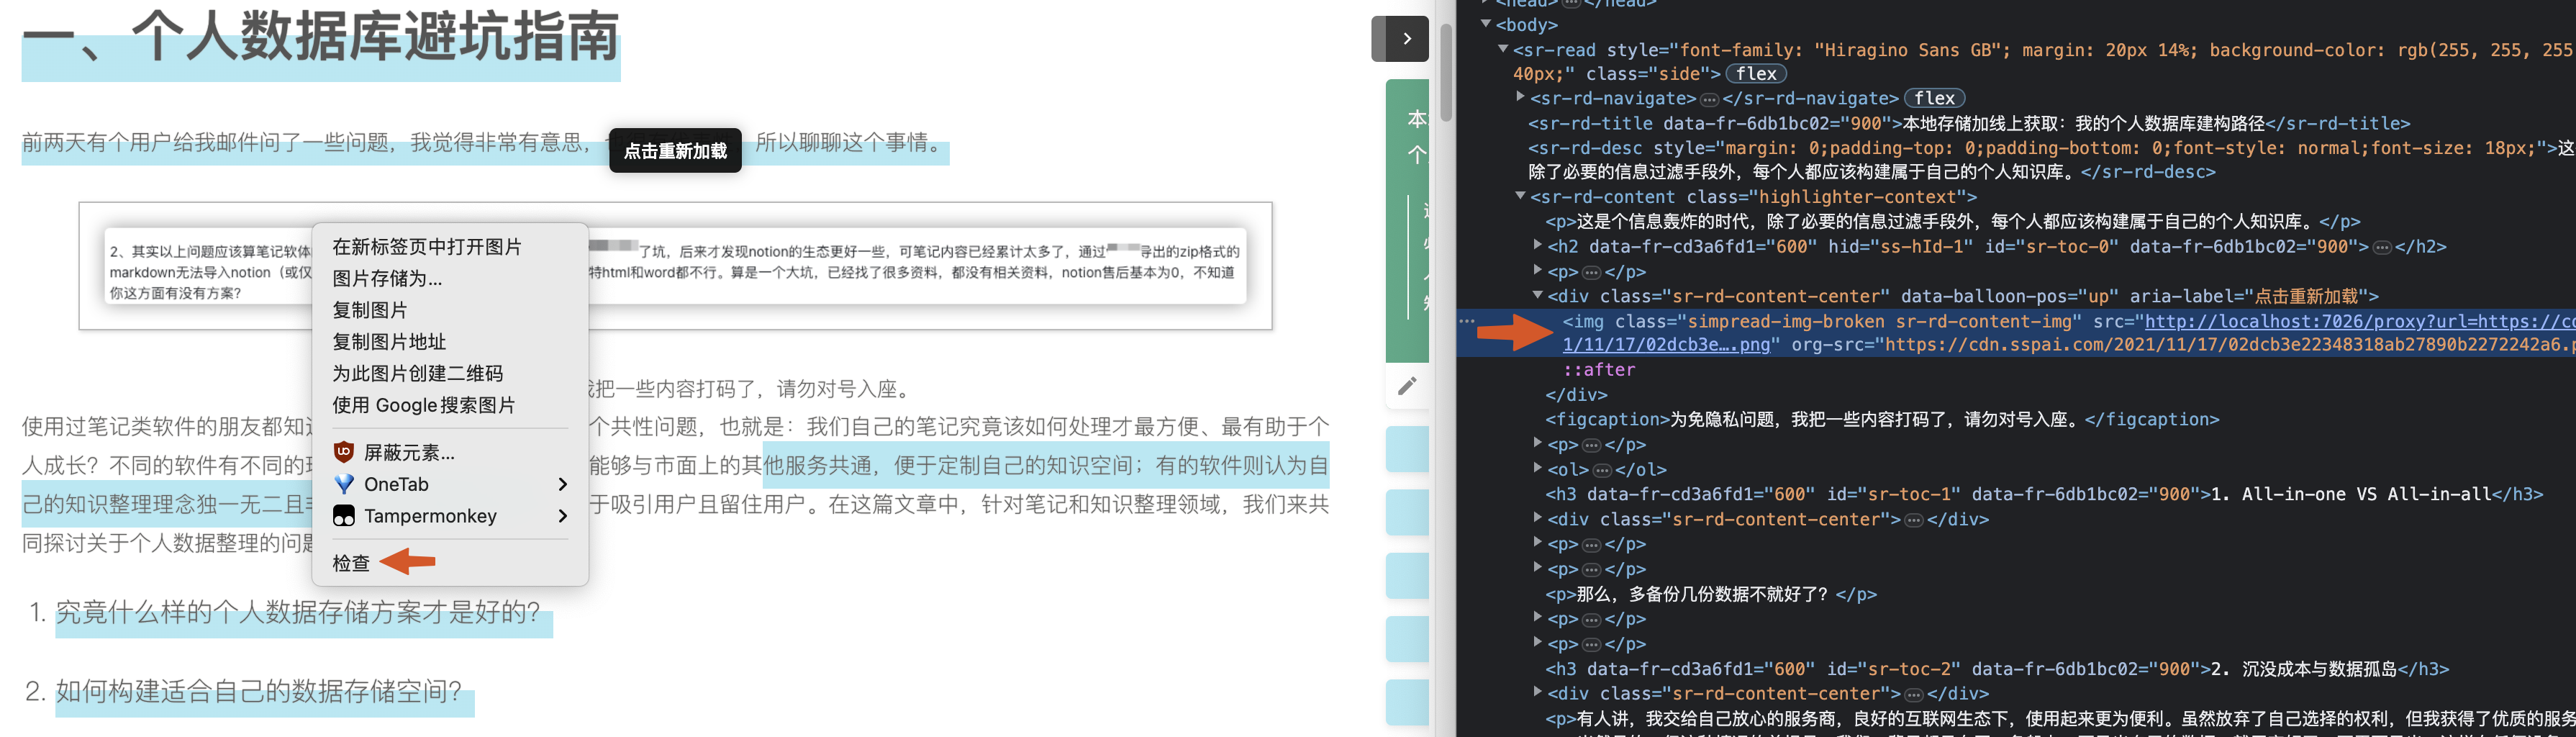Open the Tampermonkey submenu arrow
2576x737 pixels.
[562, 516]
